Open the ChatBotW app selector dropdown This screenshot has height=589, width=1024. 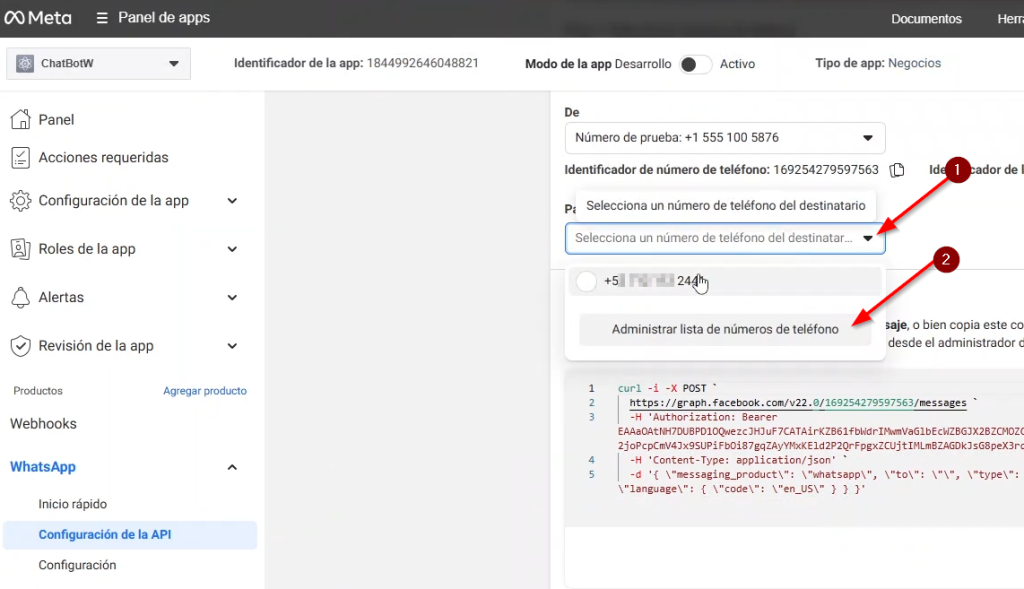[x=99, y=63]
